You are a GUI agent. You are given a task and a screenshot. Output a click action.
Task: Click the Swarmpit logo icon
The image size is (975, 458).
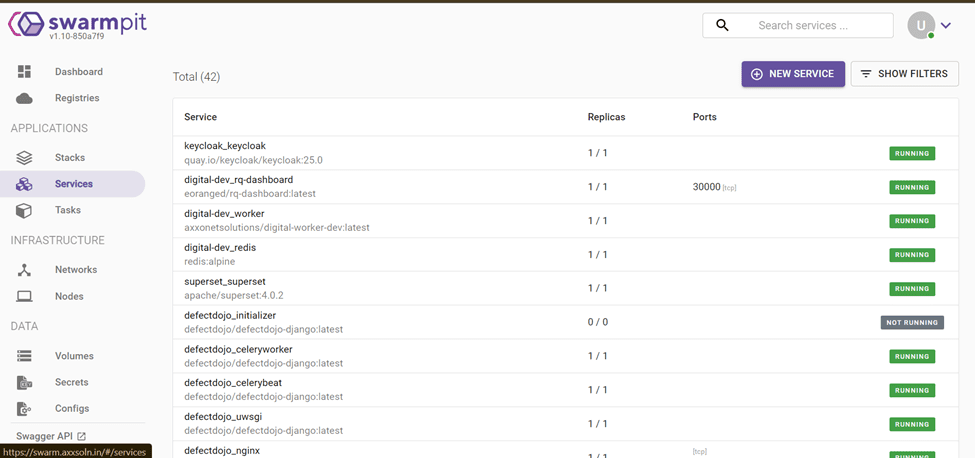point(25,26)
